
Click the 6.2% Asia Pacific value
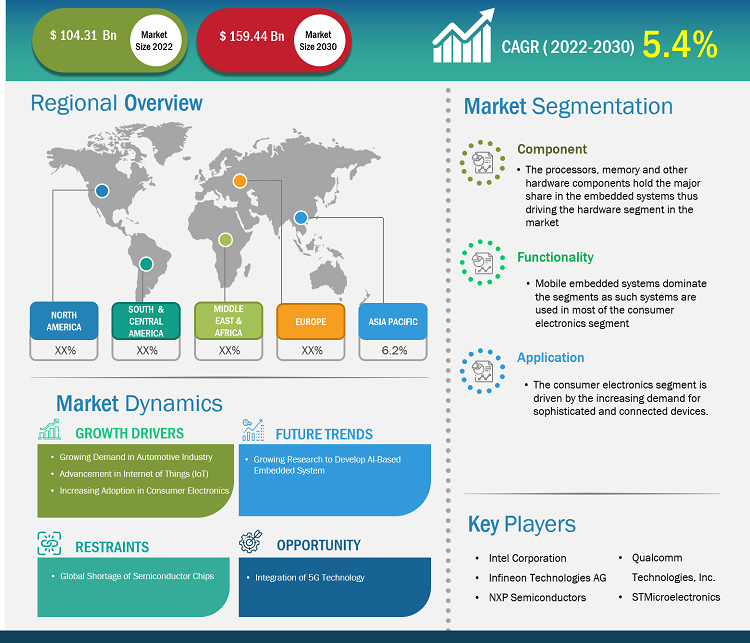(x=394, y=350)
